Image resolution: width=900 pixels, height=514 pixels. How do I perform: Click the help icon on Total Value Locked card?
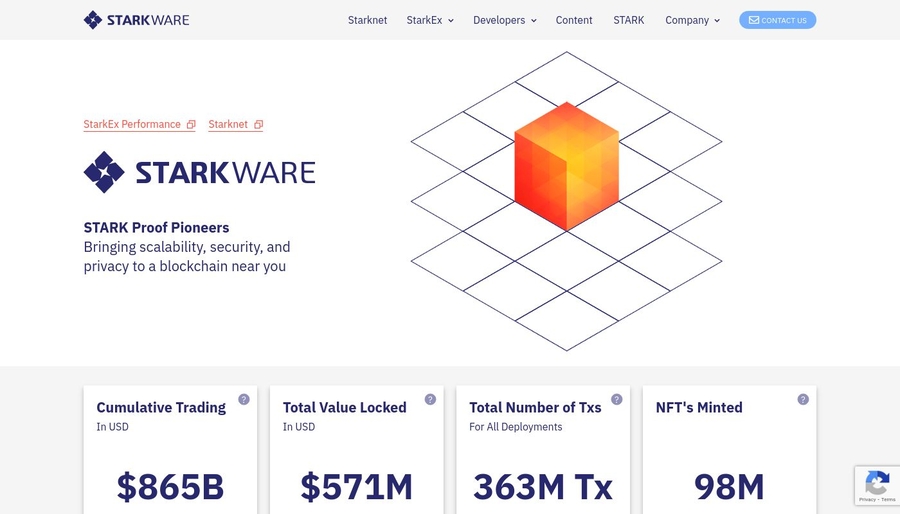click(x=430, y=399)
